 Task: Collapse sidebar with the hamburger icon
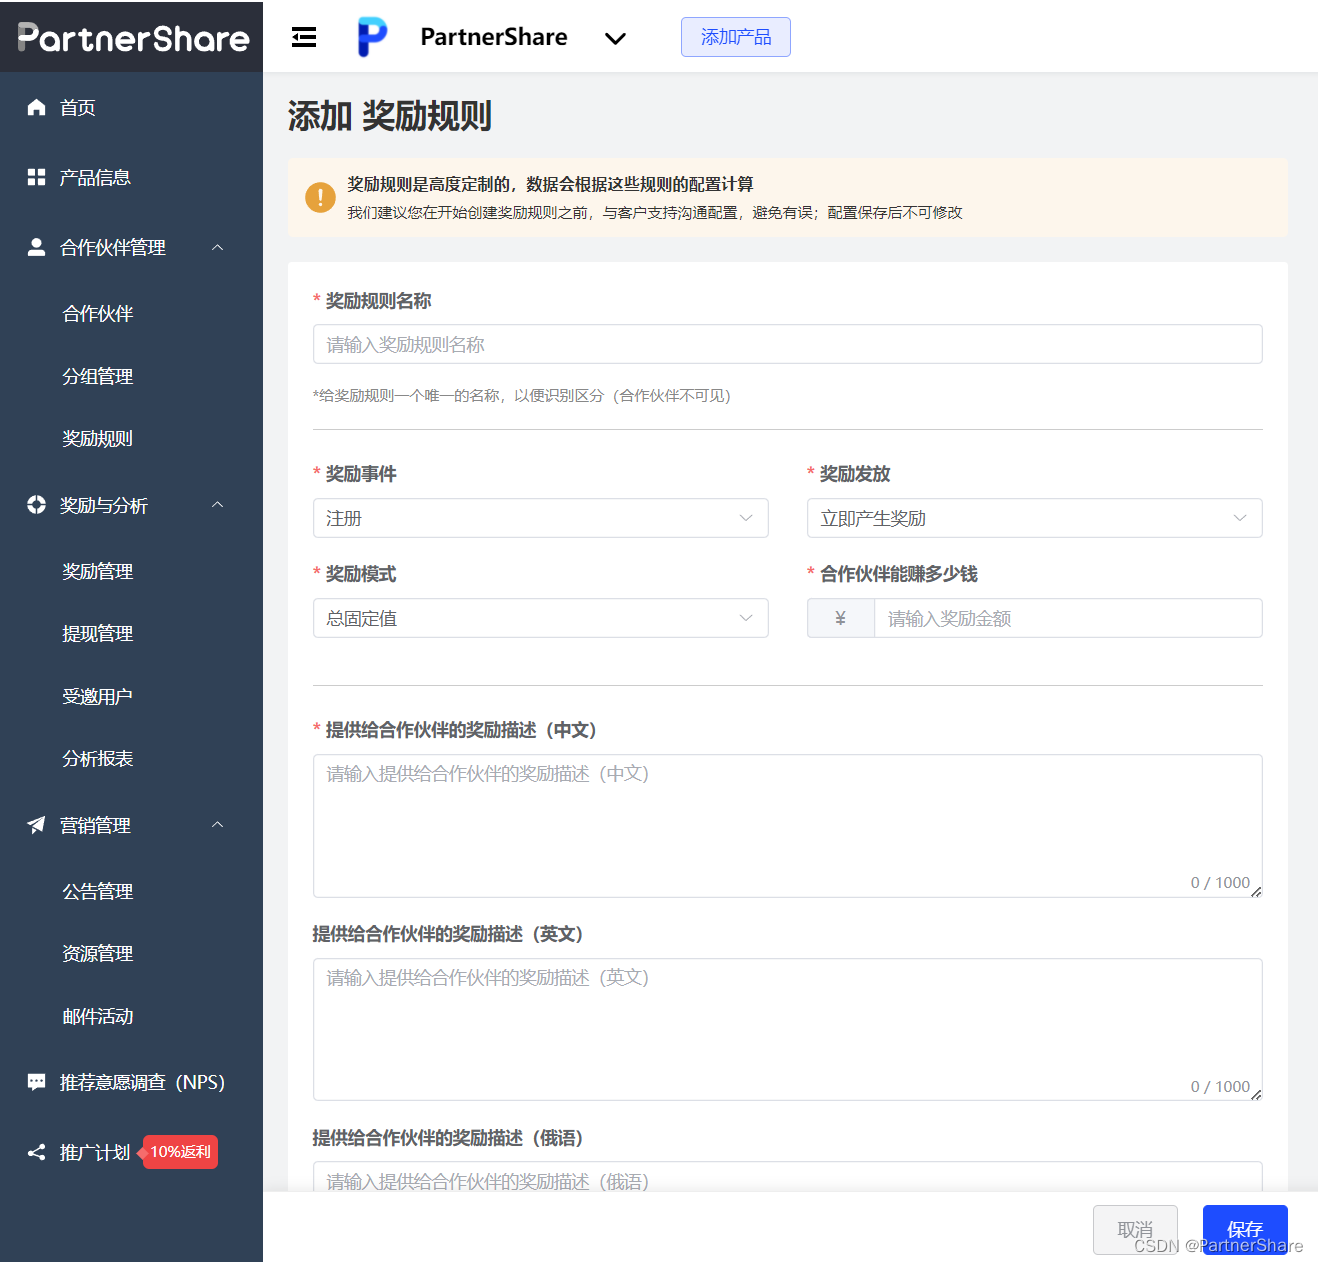(304, 36)
